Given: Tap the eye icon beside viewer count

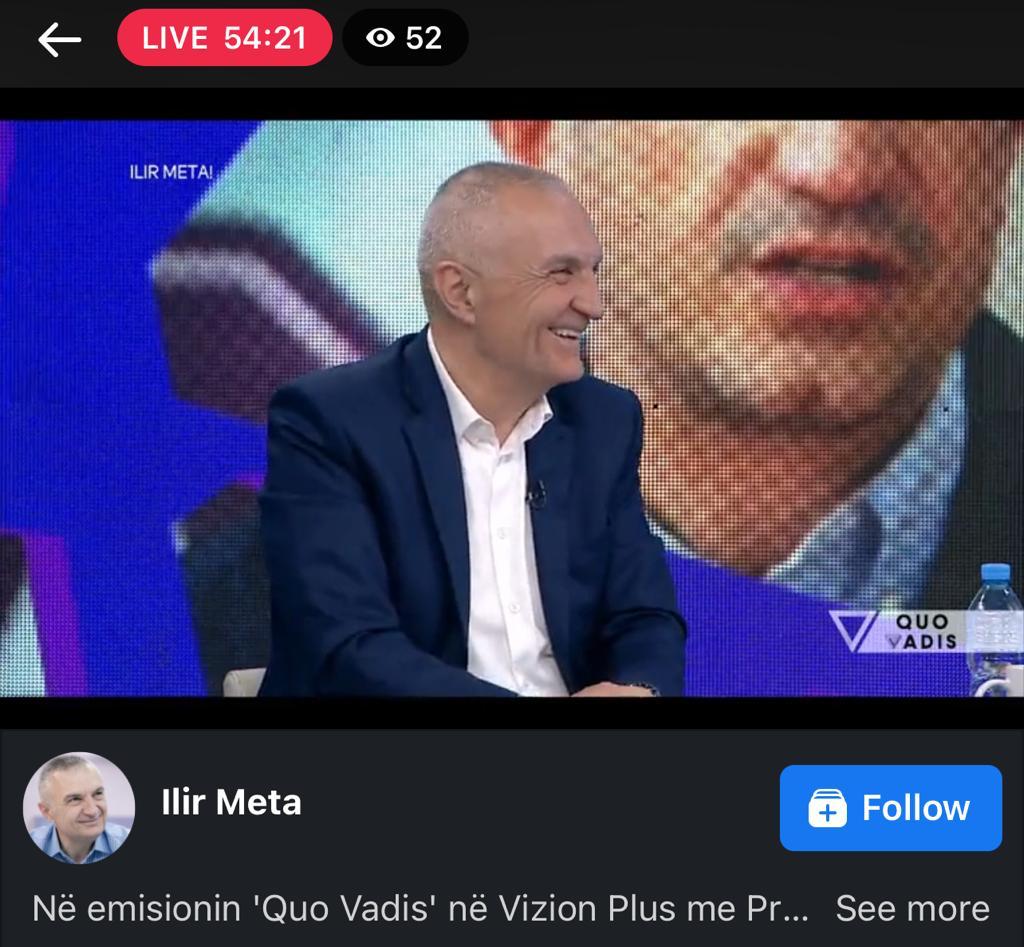Looking at the screenshot, I should pyautogui.click(x=380, y=37).
